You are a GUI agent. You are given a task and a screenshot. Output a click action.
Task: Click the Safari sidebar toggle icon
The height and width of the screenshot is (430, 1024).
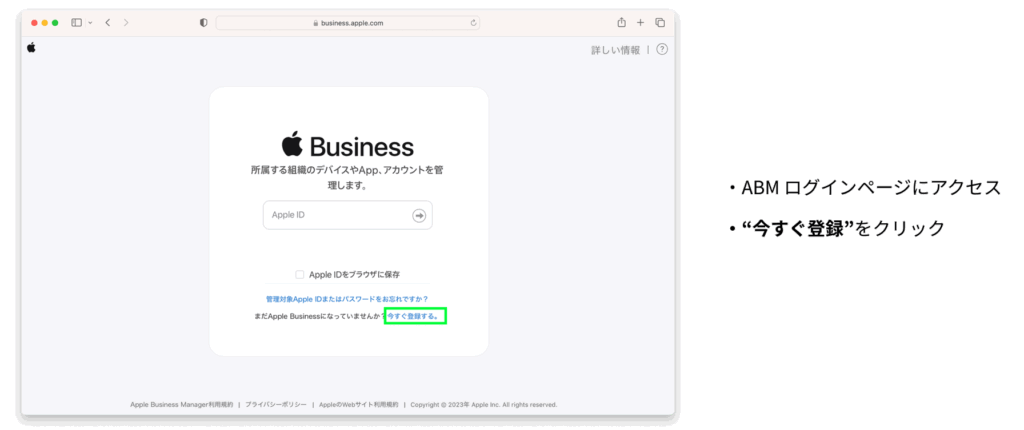(76, 22)
